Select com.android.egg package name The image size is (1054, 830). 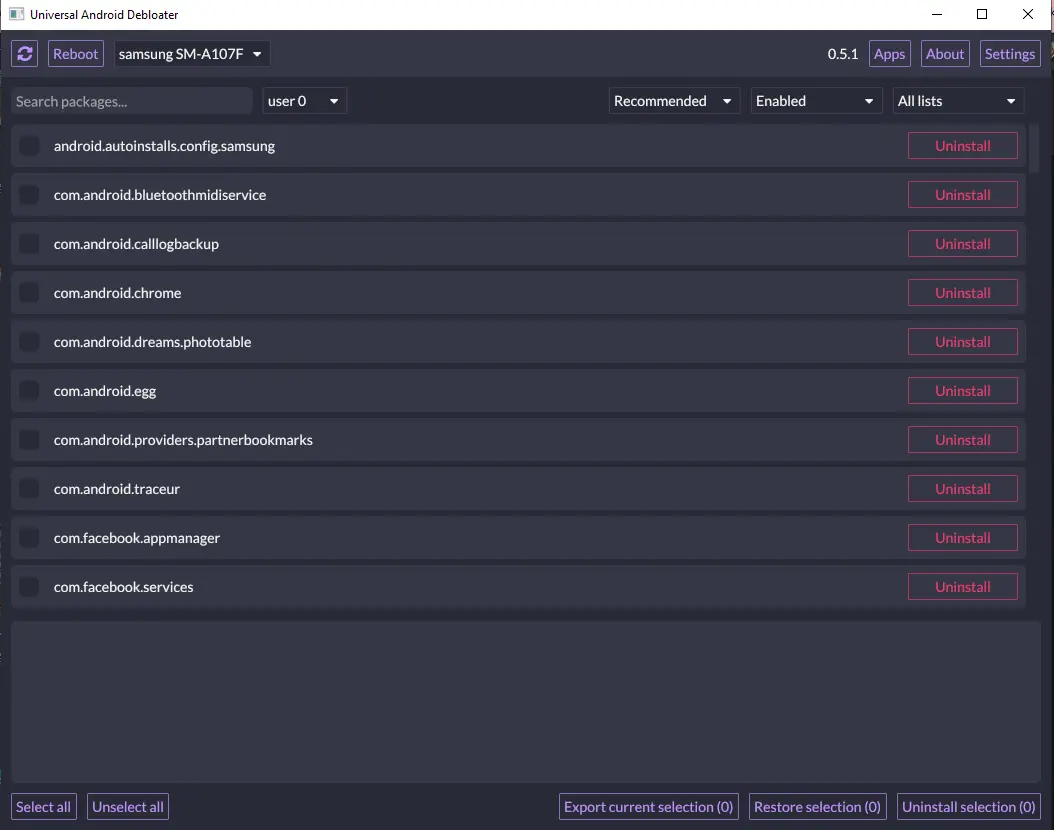click(105, 391)
